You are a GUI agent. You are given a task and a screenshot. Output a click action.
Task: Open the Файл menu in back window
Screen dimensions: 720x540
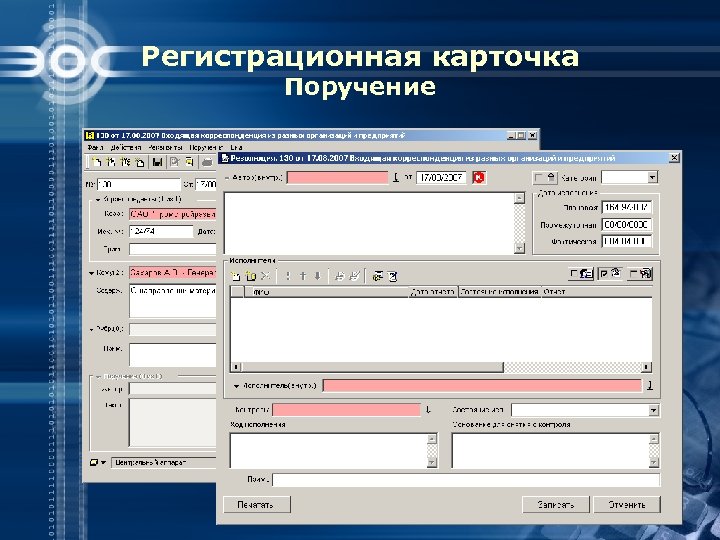point(95,147)
